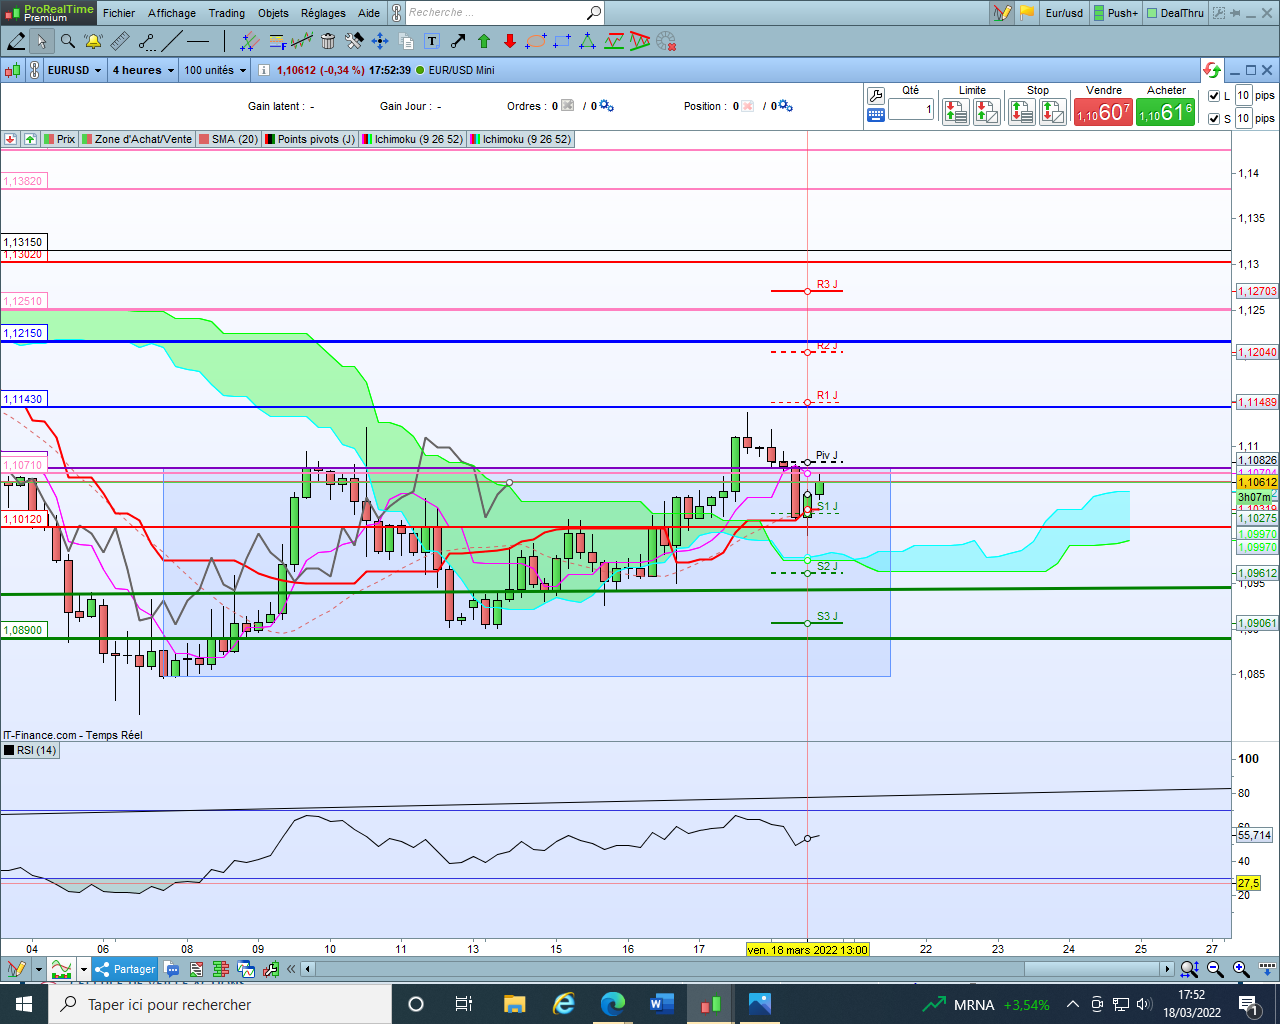Toggle the S pips checkbox
The height and width of the screenshot is (1024, 1280).
pyautogui.click(x=1214, y=119)
